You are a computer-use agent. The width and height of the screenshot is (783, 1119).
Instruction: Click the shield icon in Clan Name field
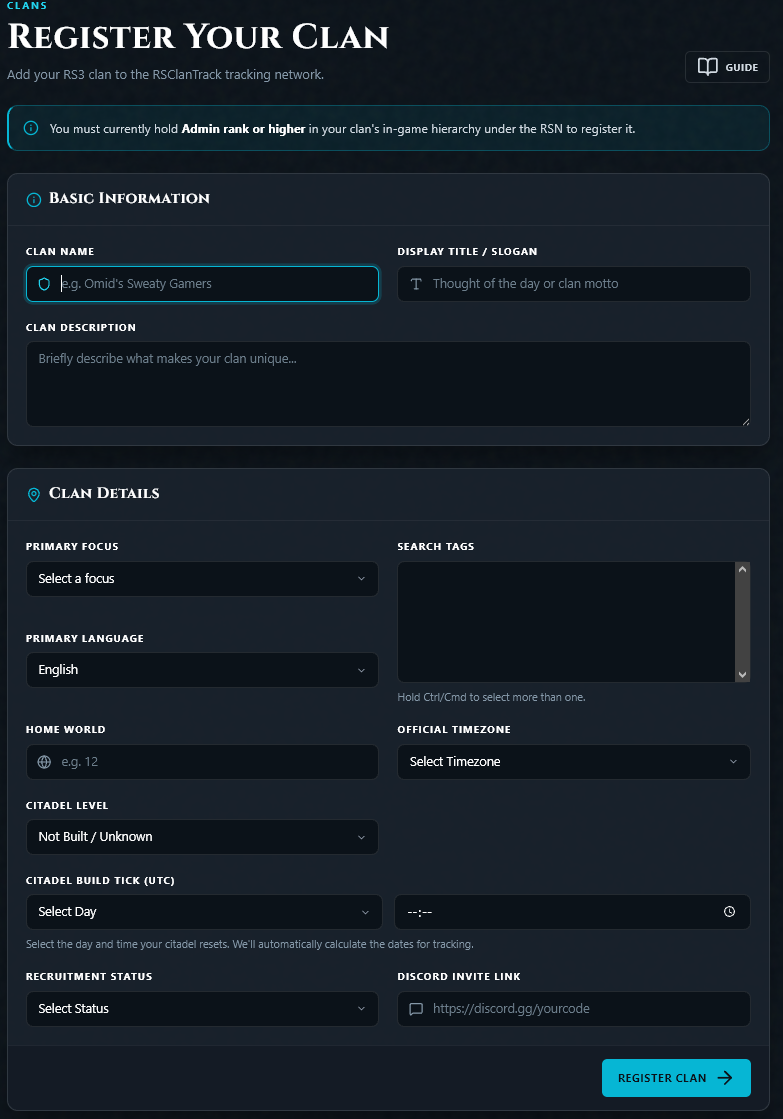pos(44,284)
